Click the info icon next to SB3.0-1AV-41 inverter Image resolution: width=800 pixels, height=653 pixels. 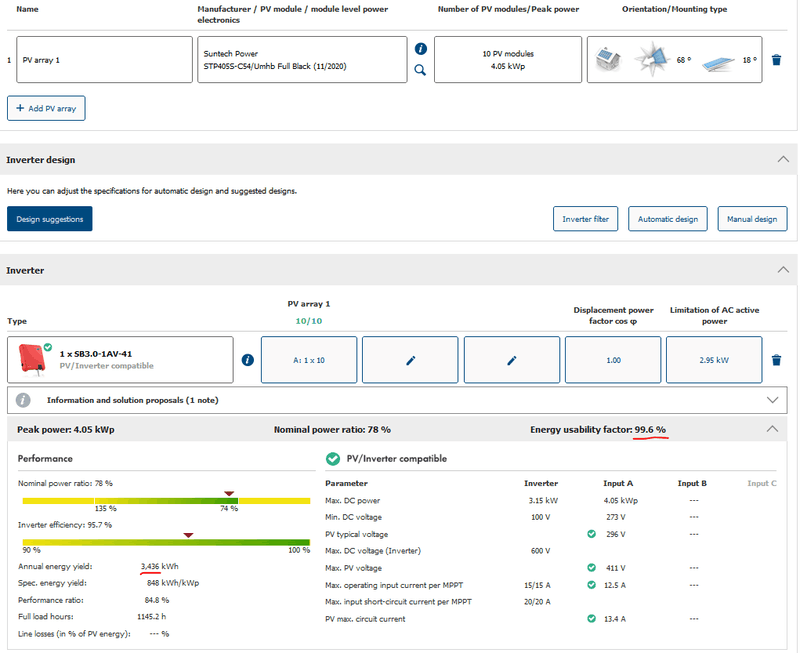point(248,360)
